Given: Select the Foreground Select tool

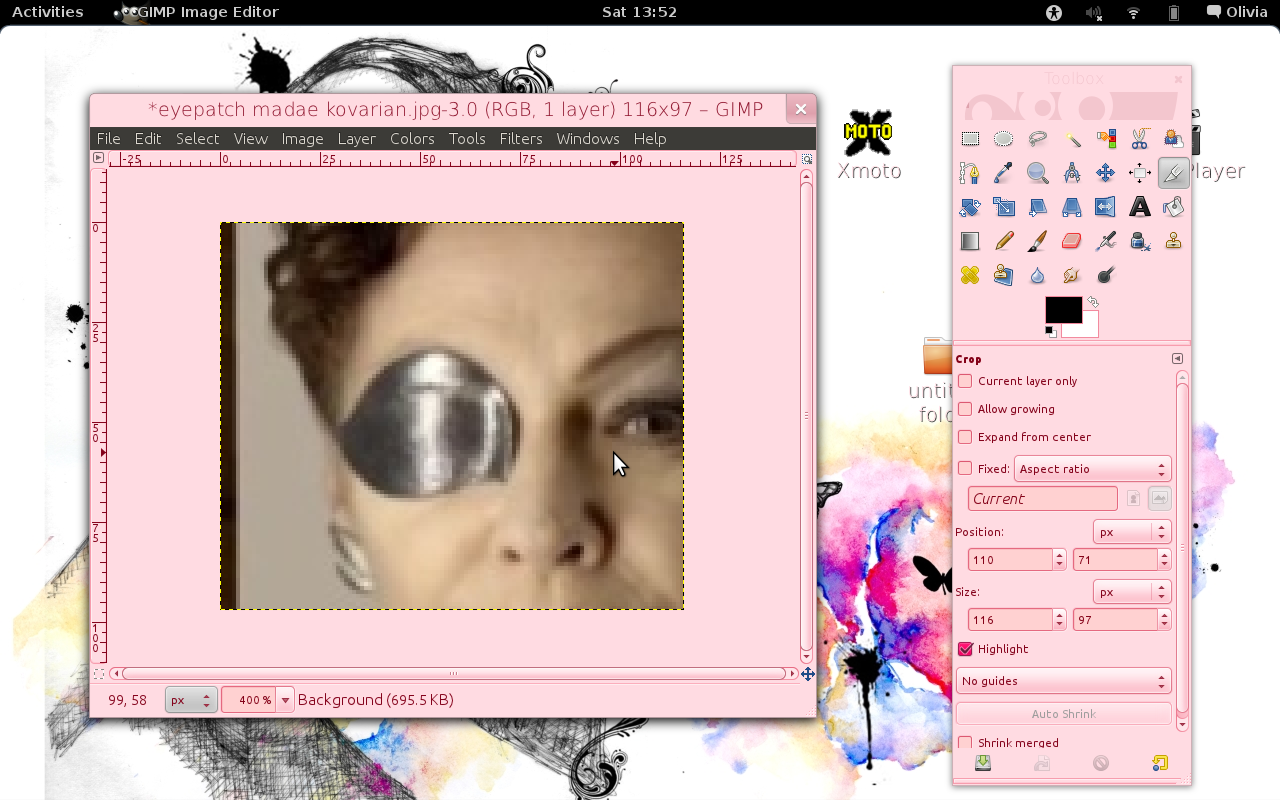Looking at the screenshot, I should (x=1174, y=139).
